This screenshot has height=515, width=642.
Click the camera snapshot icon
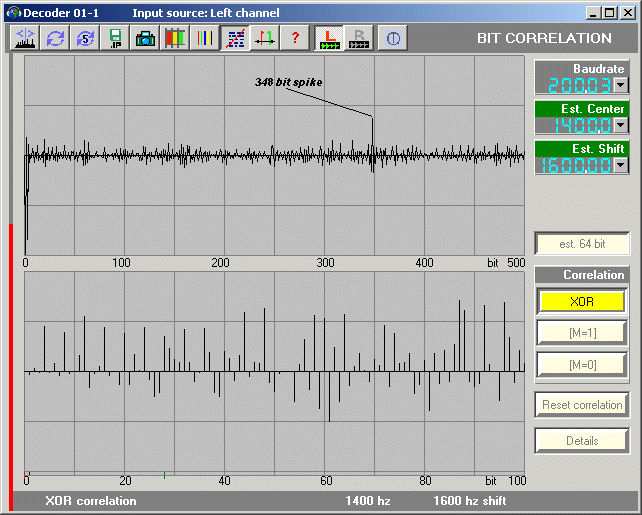pyautogui.click(x=145, y=38)
